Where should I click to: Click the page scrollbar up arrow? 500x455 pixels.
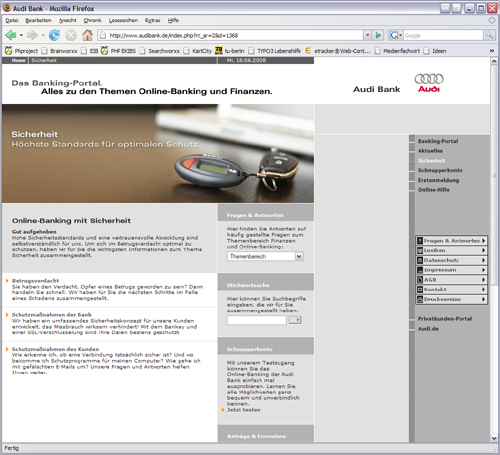[x=494, y=61]
